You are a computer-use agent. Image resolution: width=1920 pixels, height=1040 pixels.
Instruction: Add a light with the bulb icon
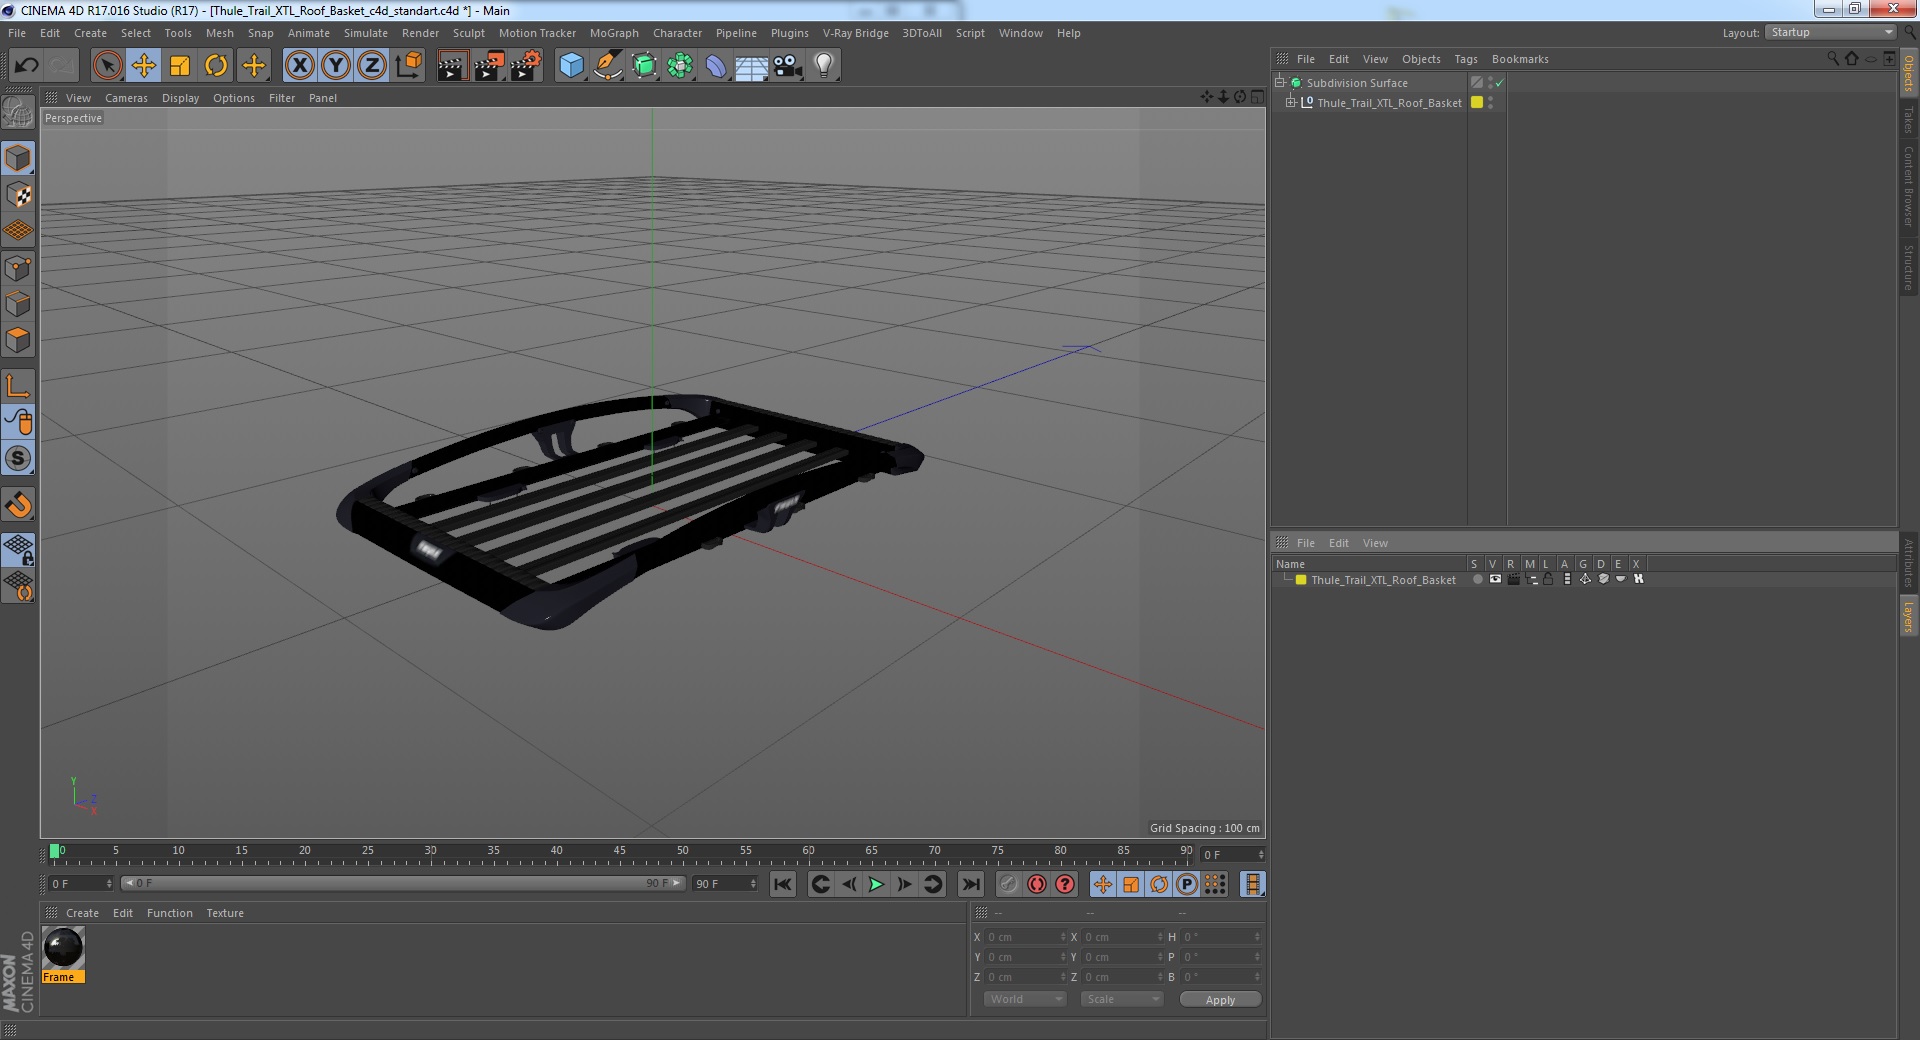(x=823, y=66)
